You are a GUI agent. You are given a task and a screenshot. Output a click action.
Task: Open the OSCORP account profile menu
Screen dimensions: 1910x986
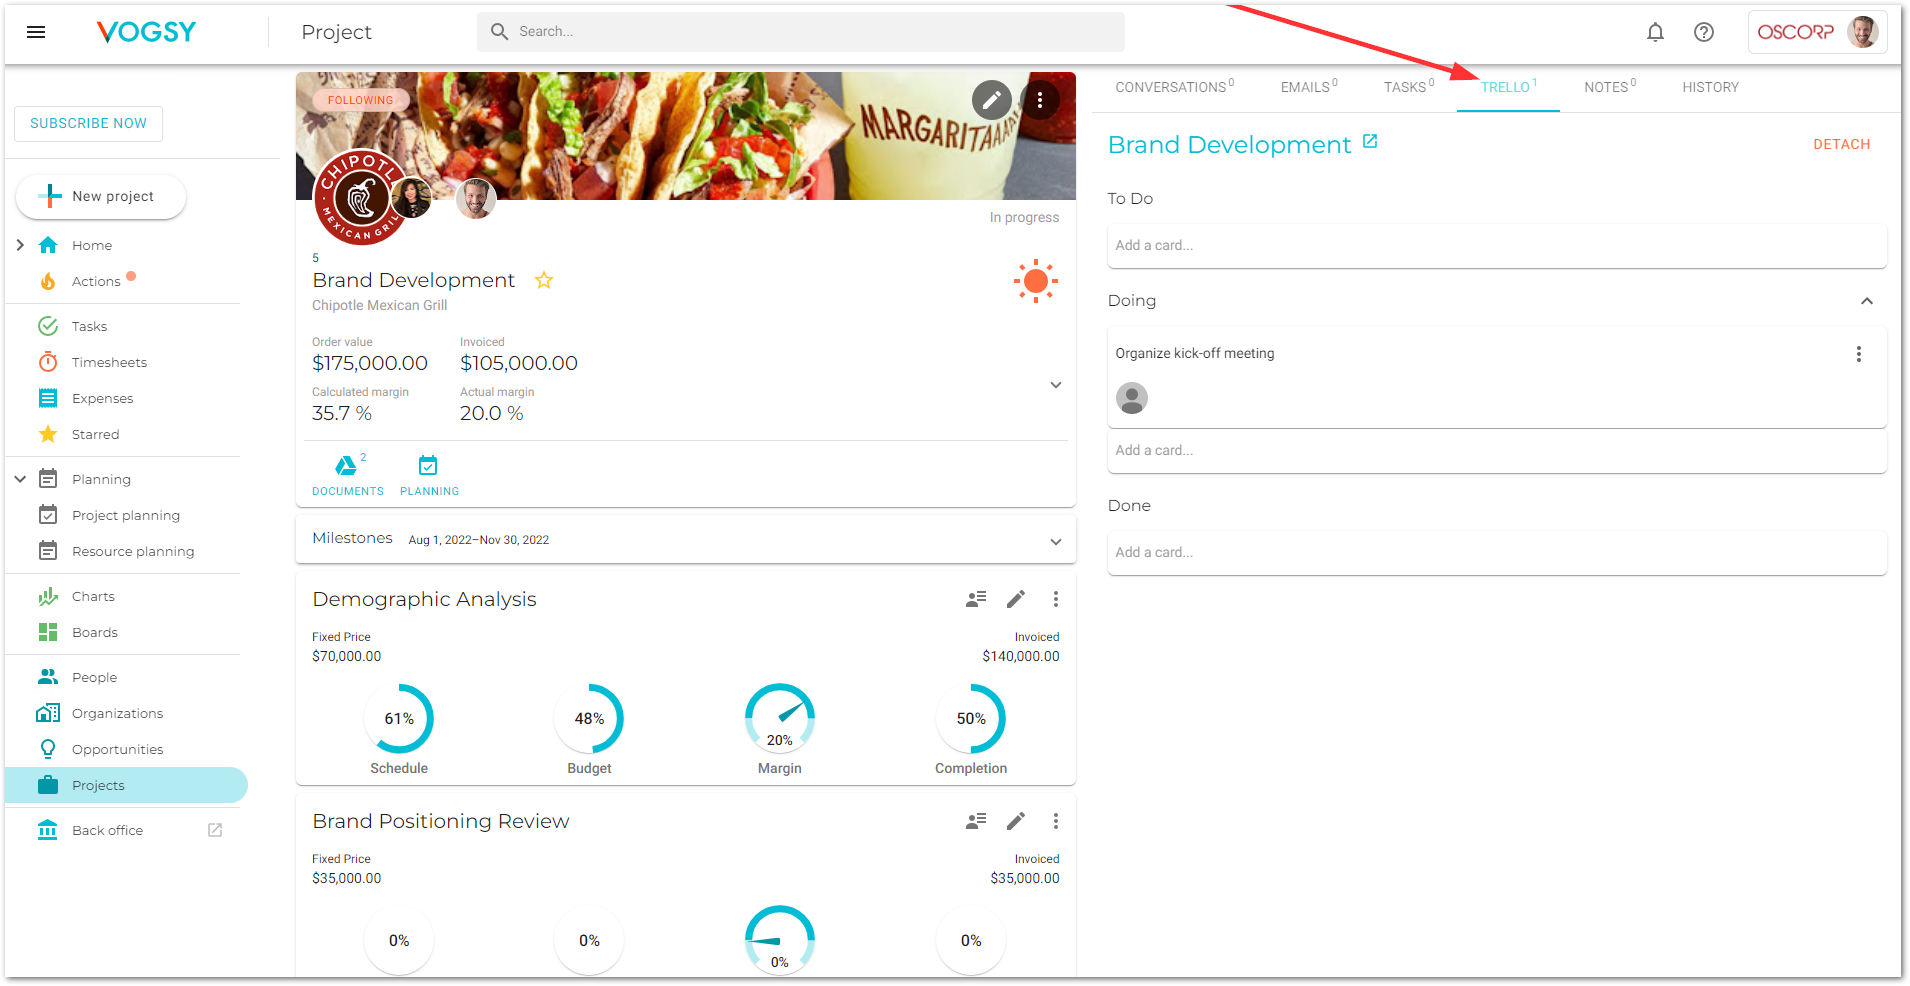pos(1817,32)
